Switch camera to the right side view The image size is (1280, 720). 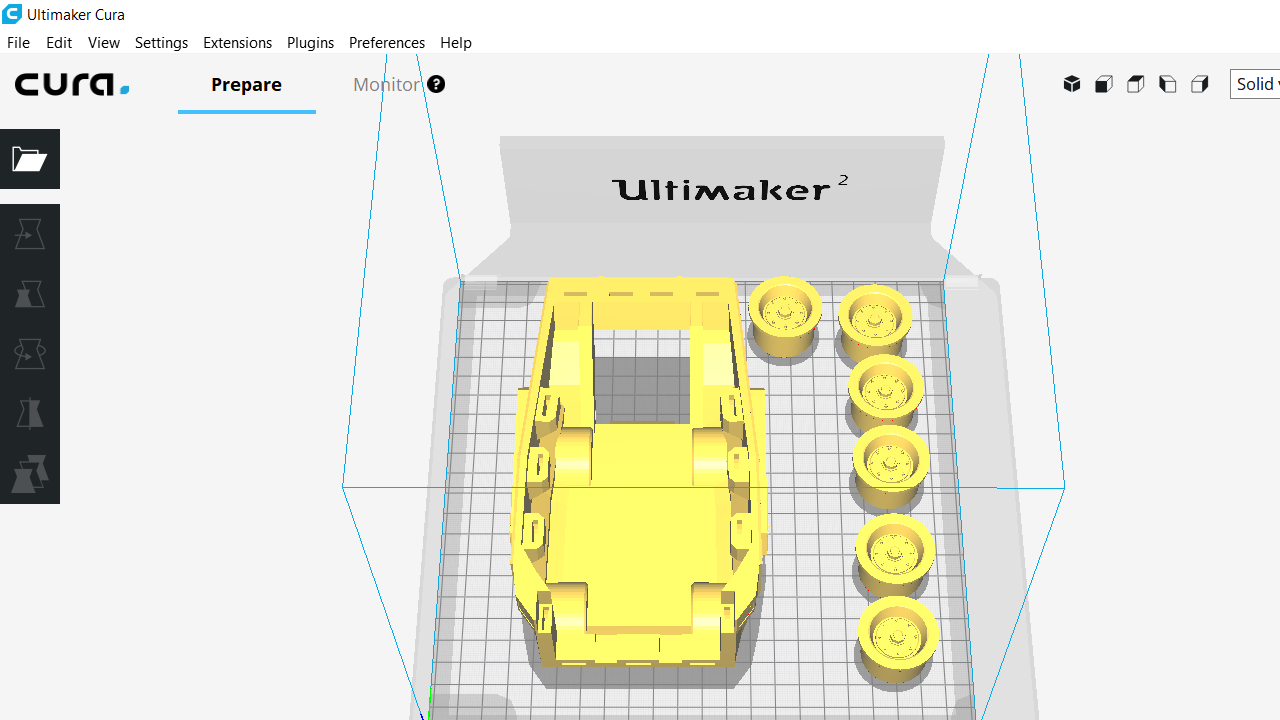(x=1200, y=84)
